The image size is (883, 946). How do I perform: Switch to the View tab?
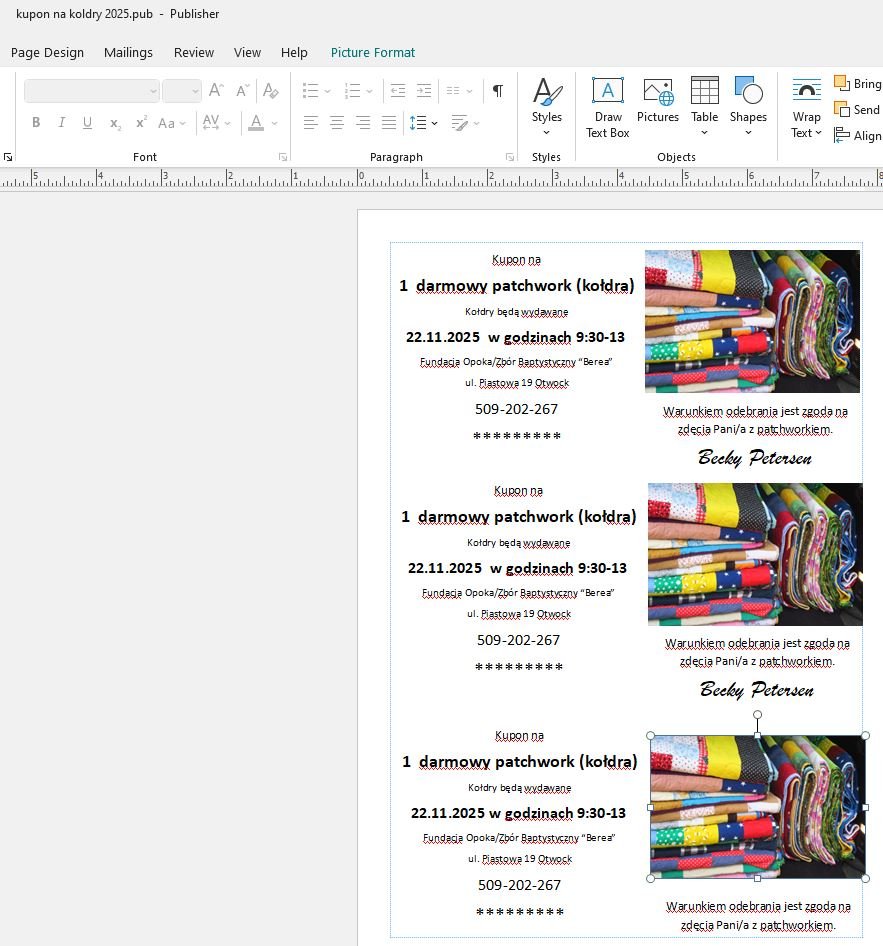247,52
